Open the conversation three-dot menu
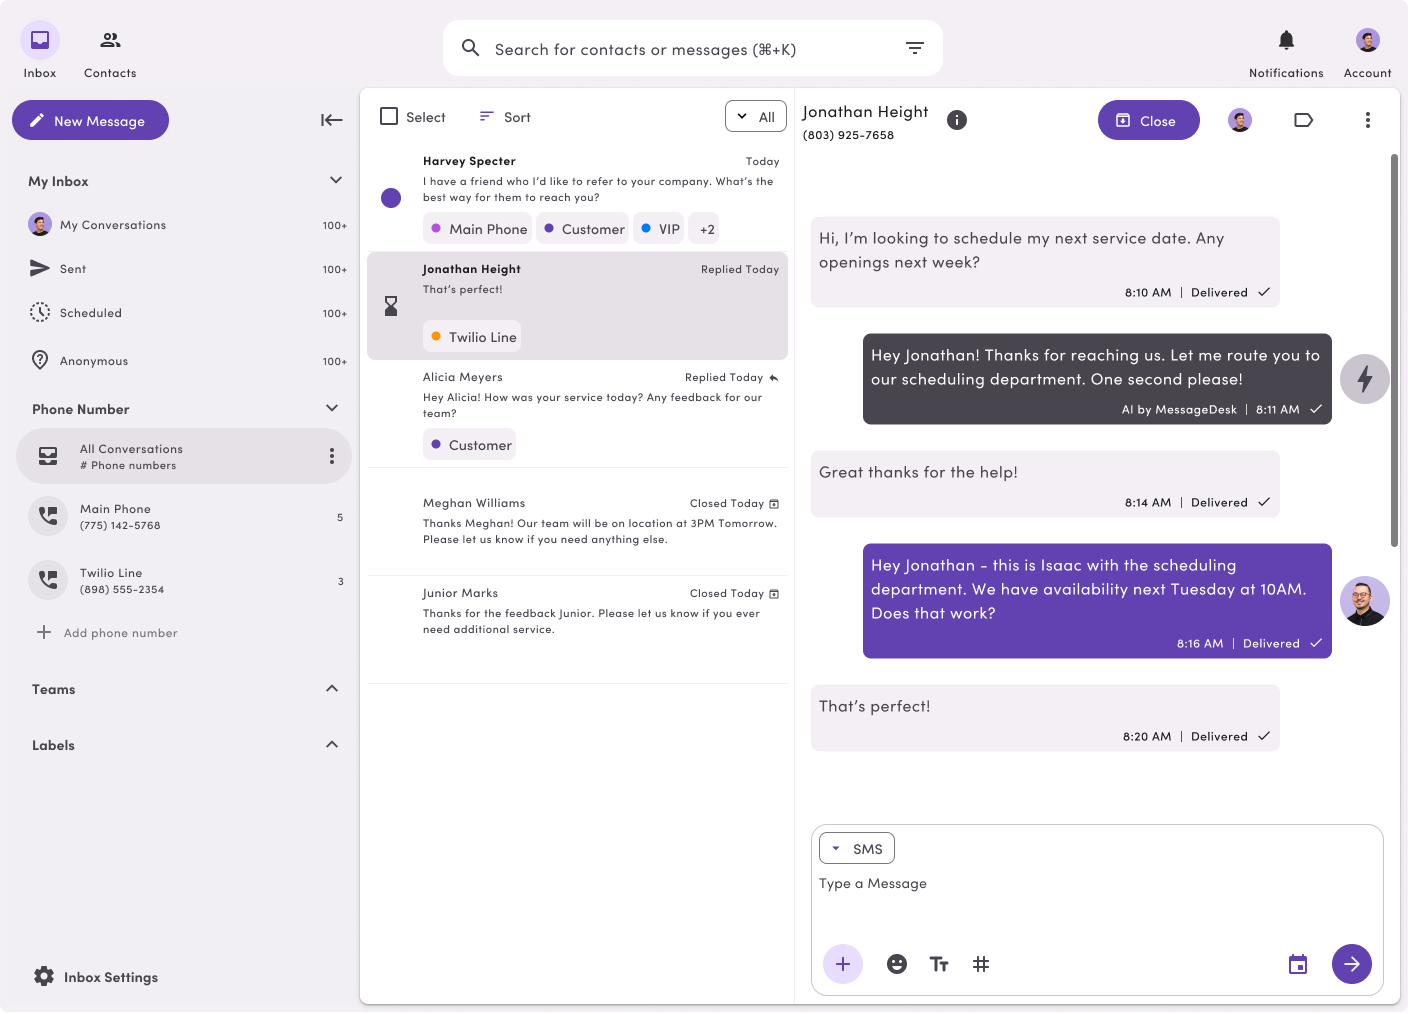The image size is (1408, 1014). [1367, 120]
